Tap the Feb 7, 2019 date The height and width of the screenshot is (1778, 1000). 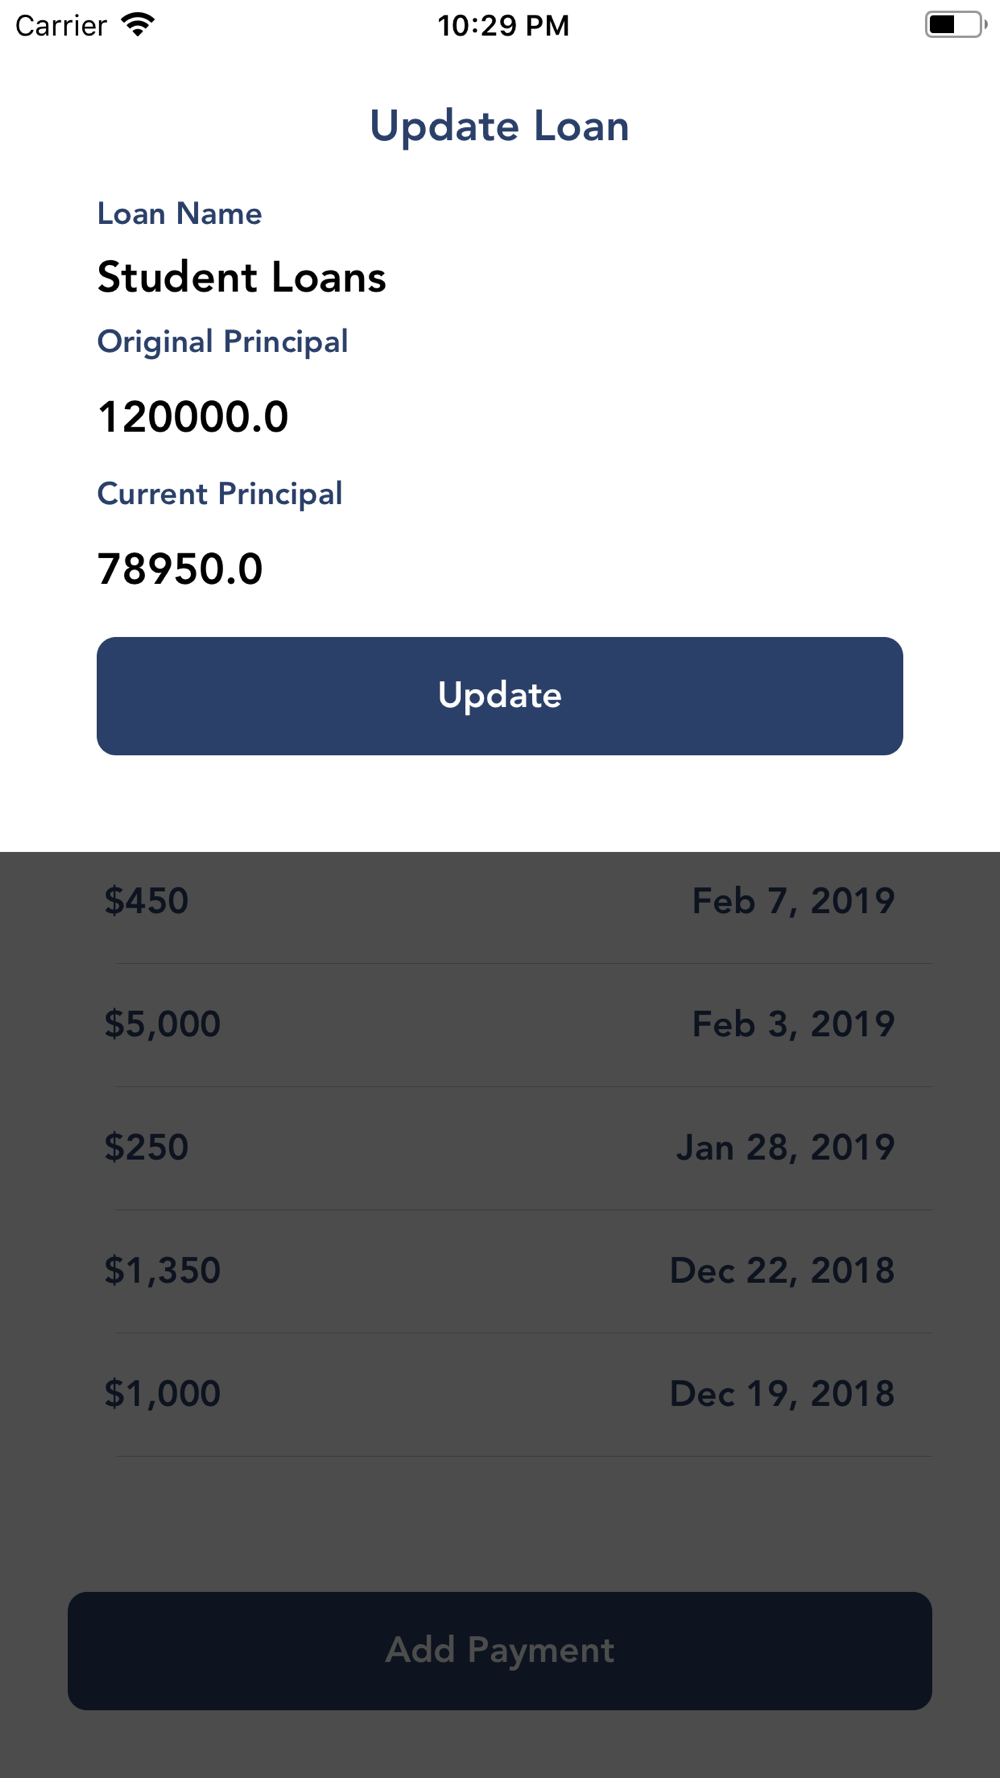pyautogui.click(x=793, y=901)
